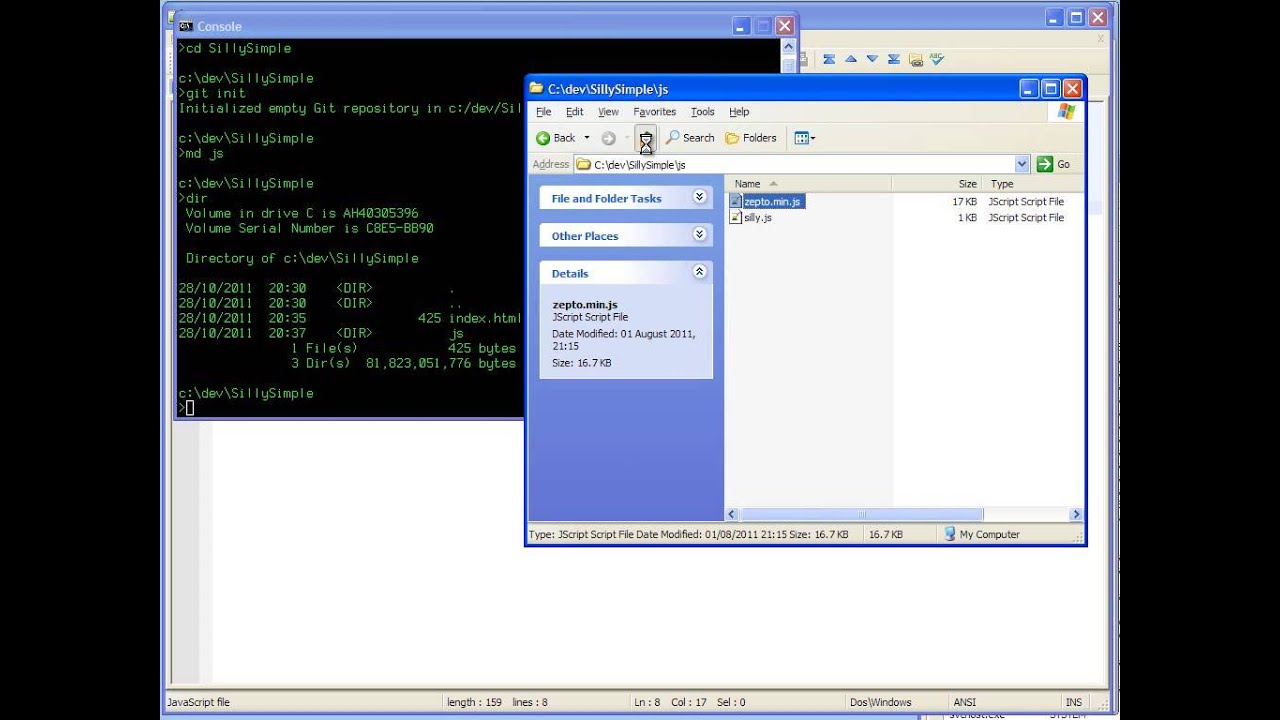This screenshot has width=1280, height=720.
Task: Click the grey X document close icon
Action: tap(1101, 38)
